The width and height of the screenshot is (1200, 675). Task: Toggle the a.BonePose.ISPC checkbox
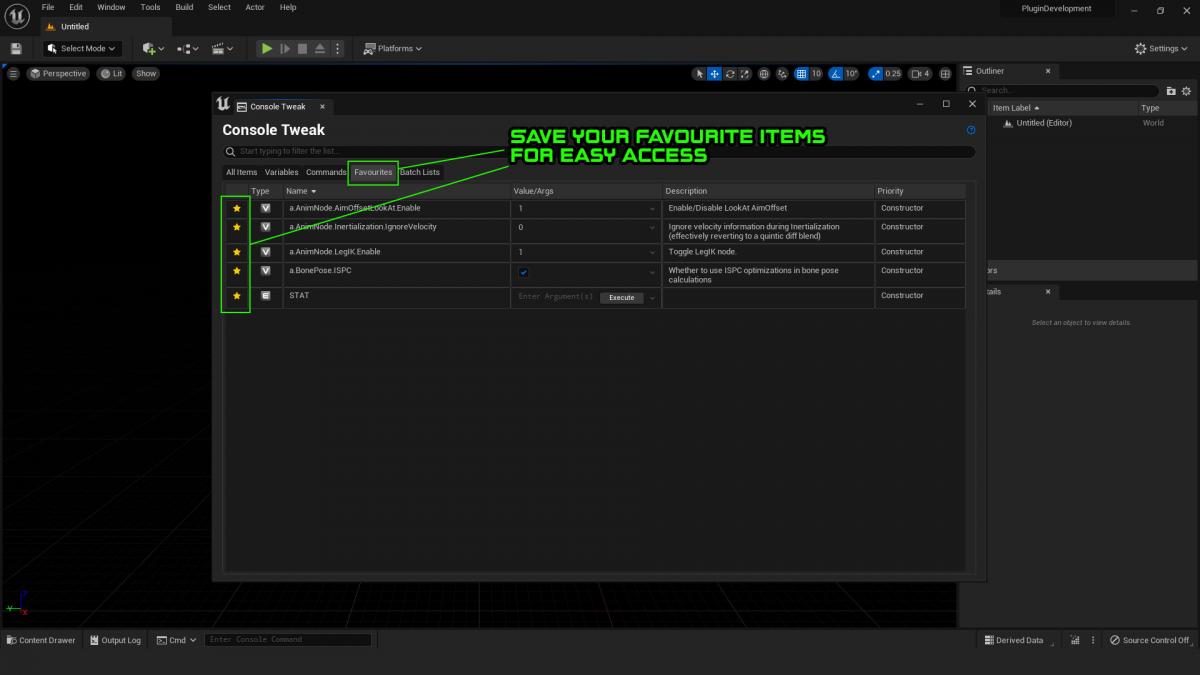point(523,272)
